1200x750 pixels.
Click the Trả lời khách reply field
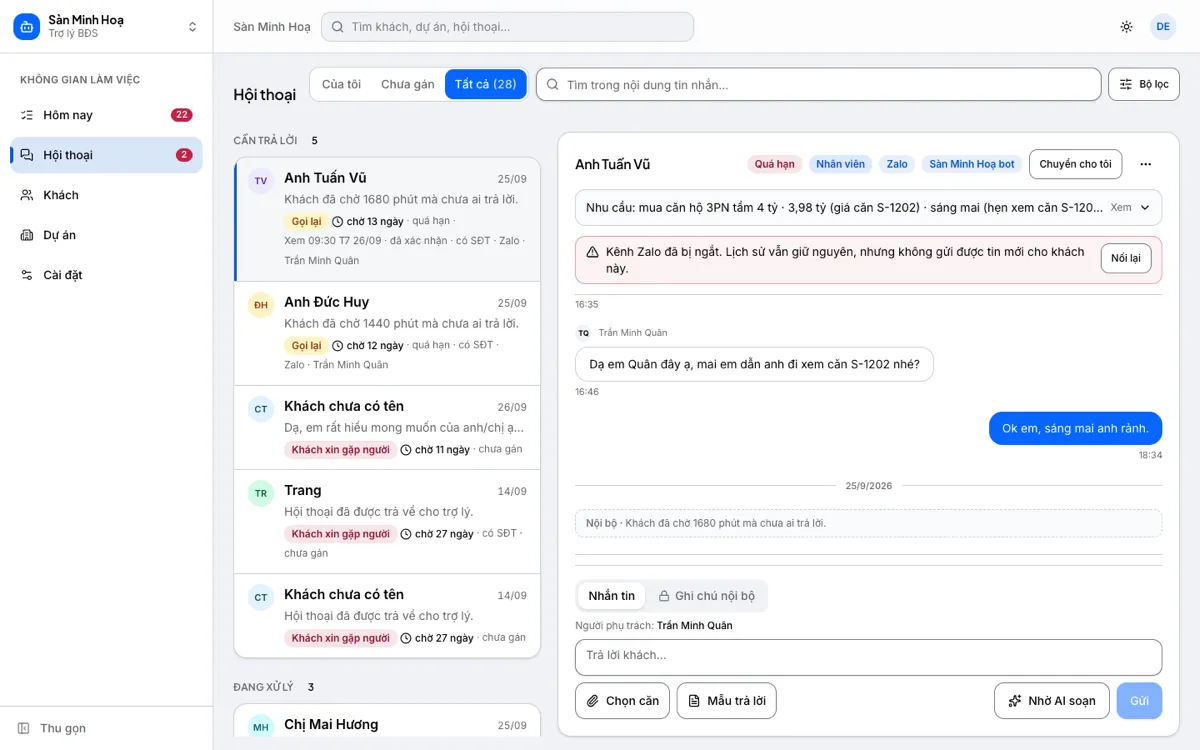(868, 657)
